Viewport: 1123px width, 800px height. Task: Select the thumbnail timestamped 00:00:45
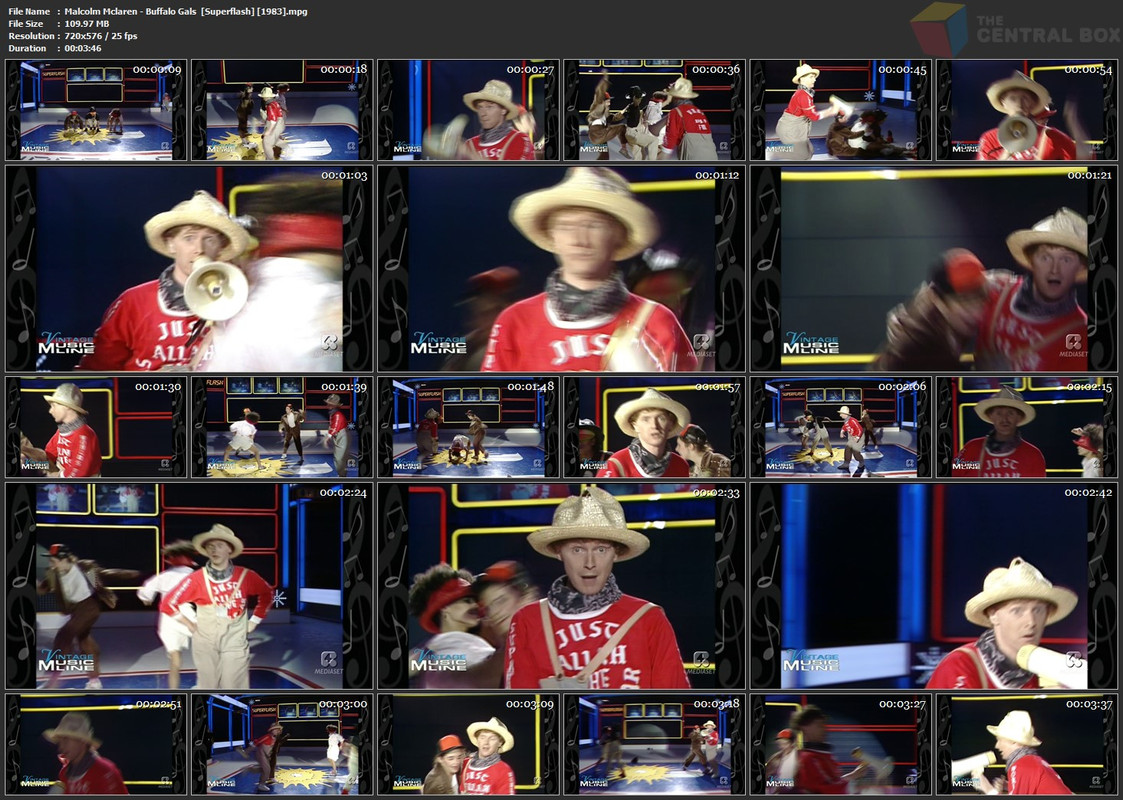tap(841, 110)
